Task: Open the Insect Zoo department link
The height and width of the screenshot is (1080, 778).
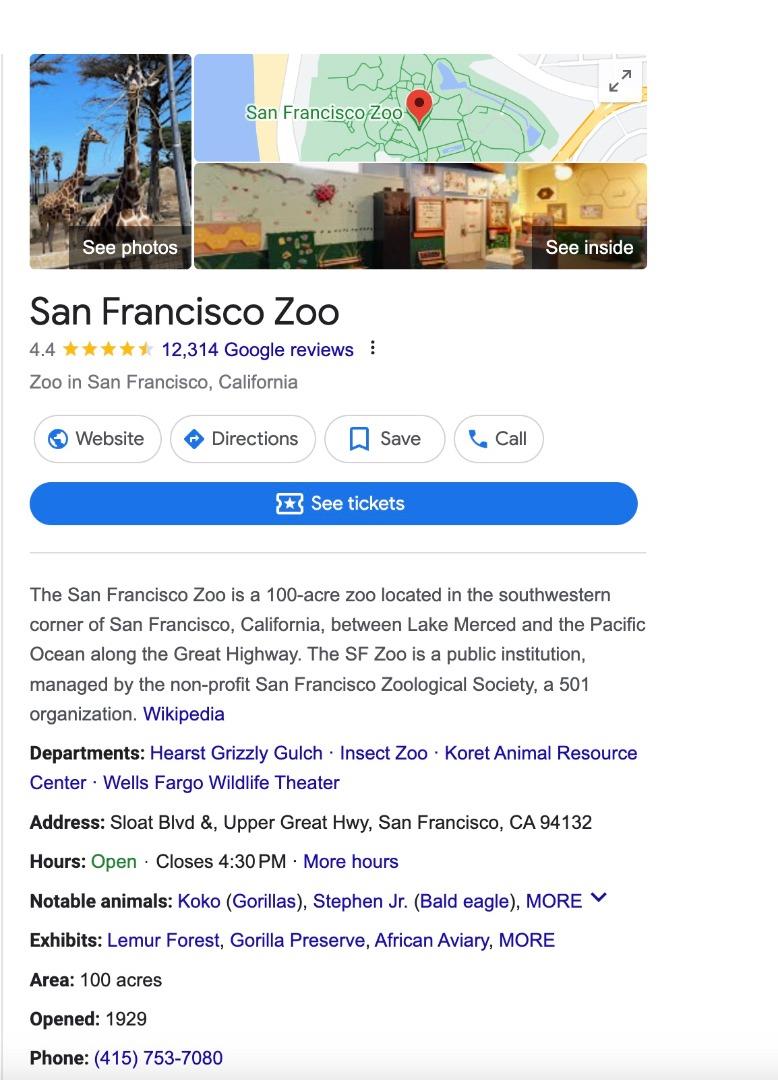Action: pos(383,753)
